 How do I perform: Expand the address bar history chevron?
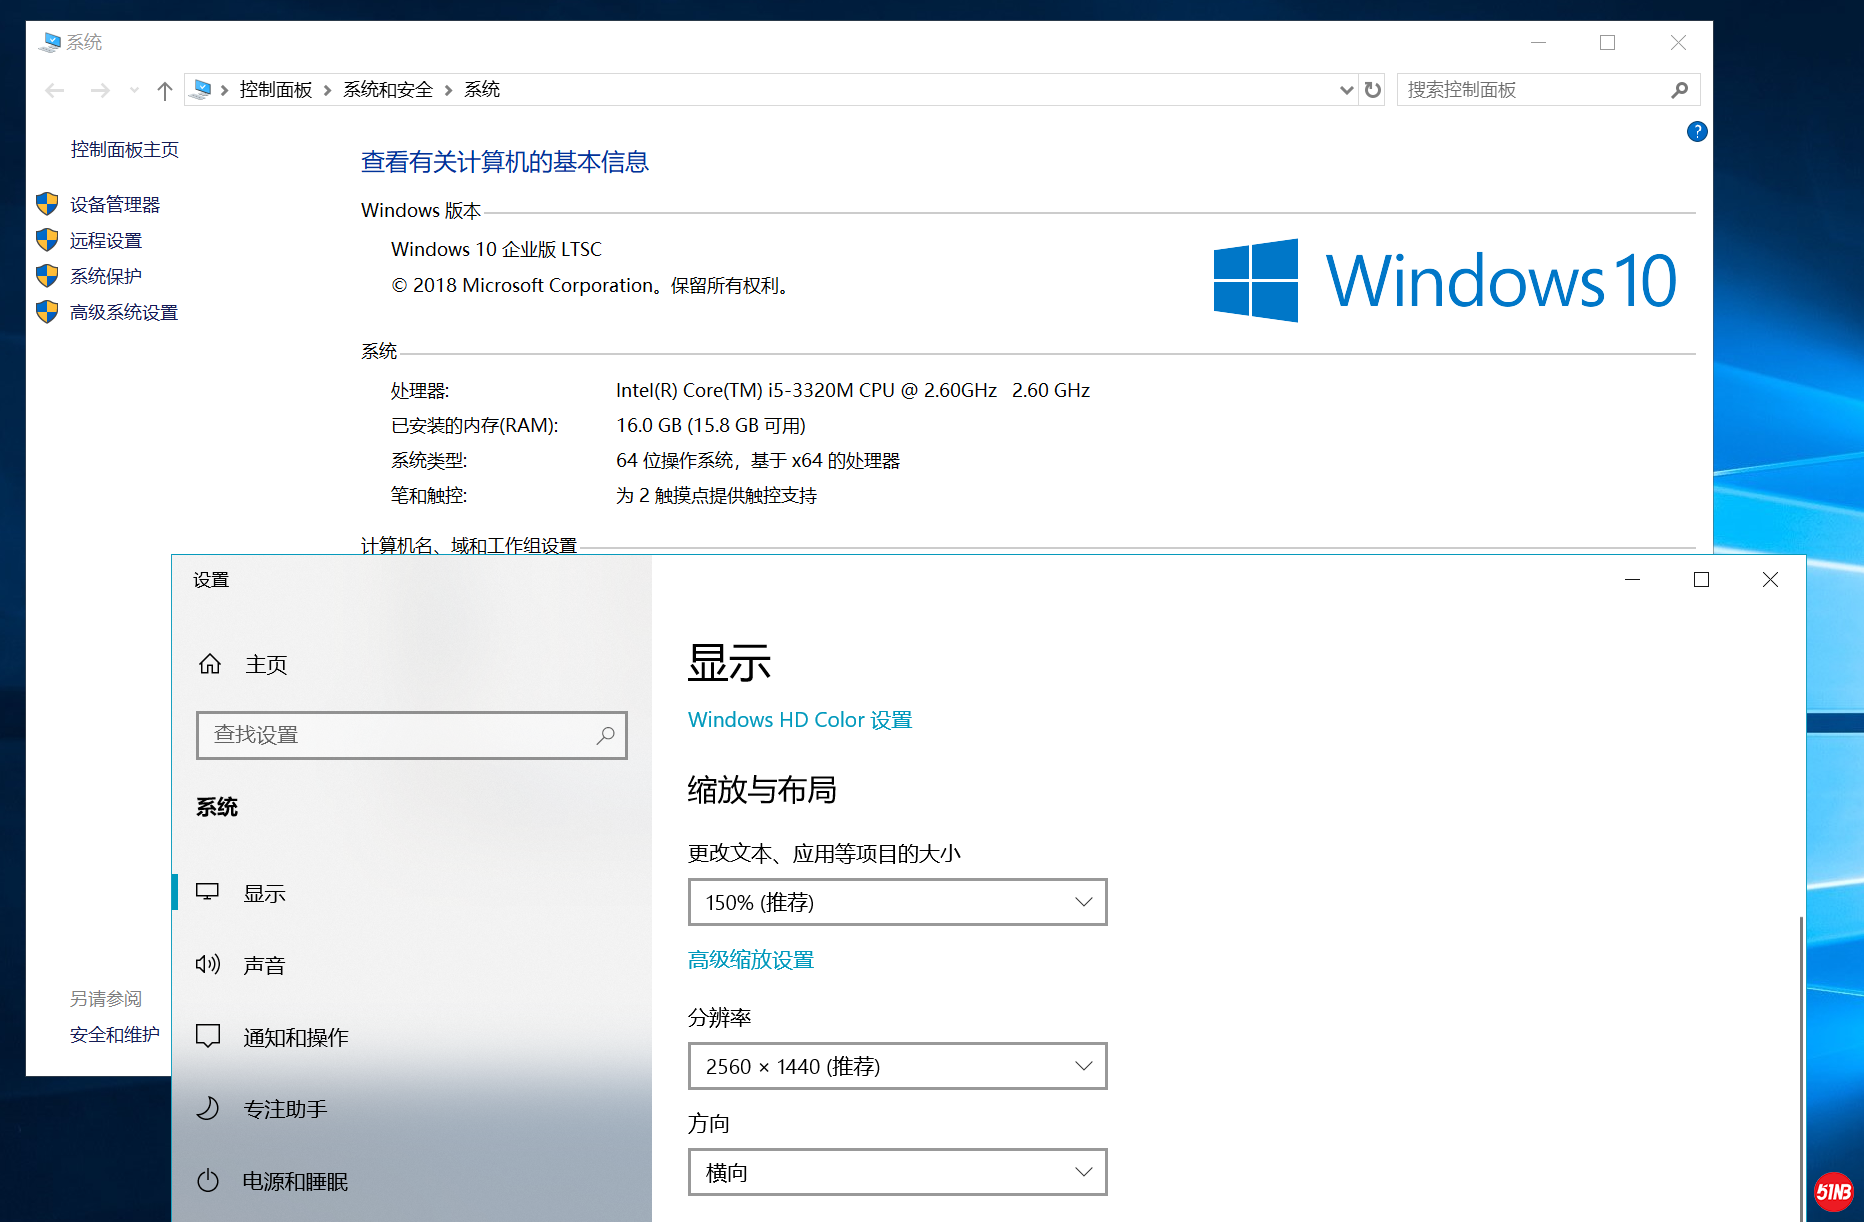[x=1346, y=90]
